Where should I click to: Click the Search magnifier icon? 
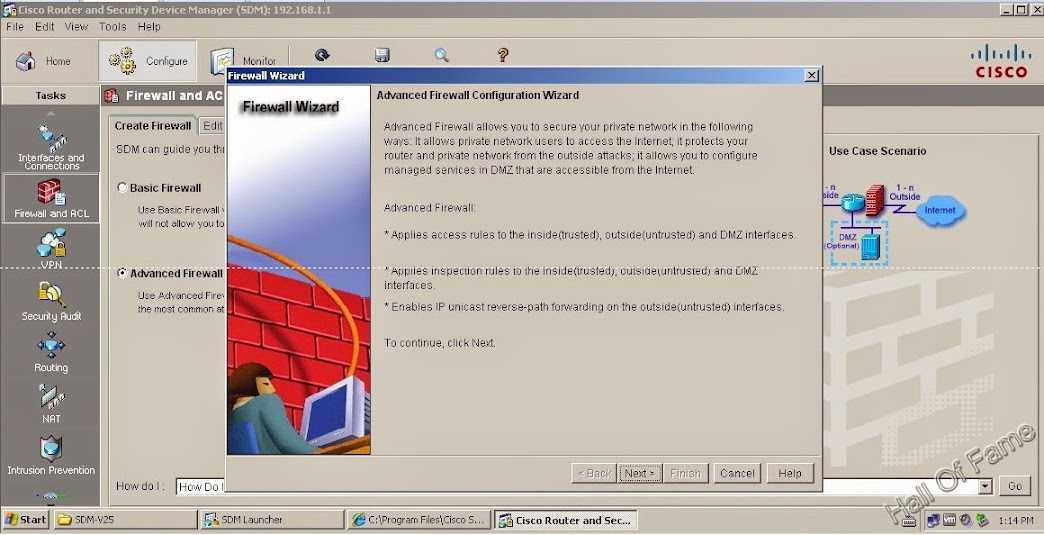[x=441, y=55]
